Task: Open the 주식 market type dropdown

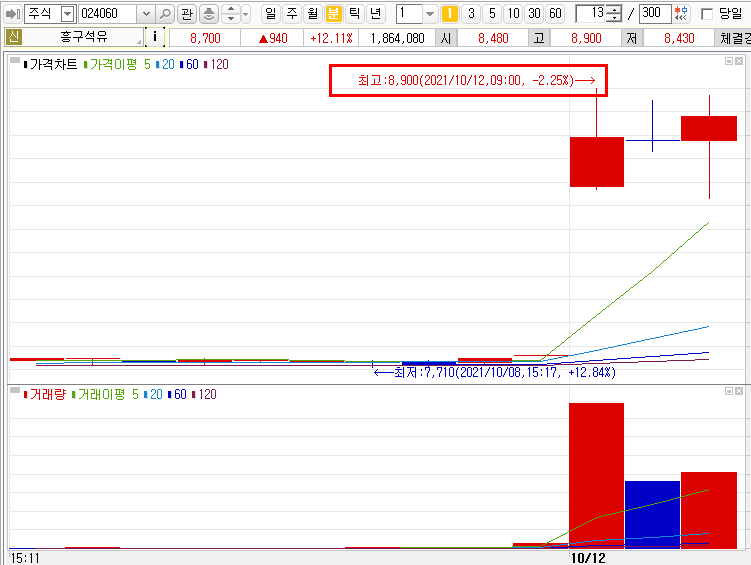Action: point(68,14)
